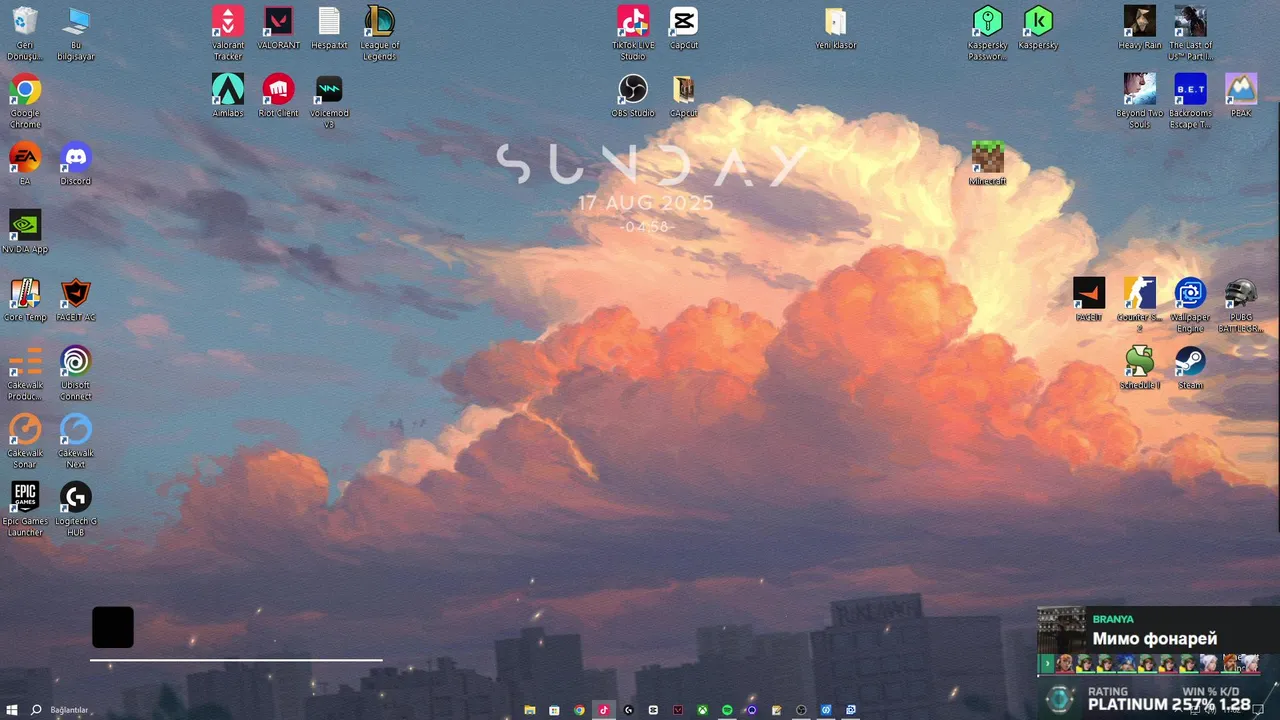Launch Heavy Rain game shortcut
This screenshot has width=1280, height=720.
1140,27
